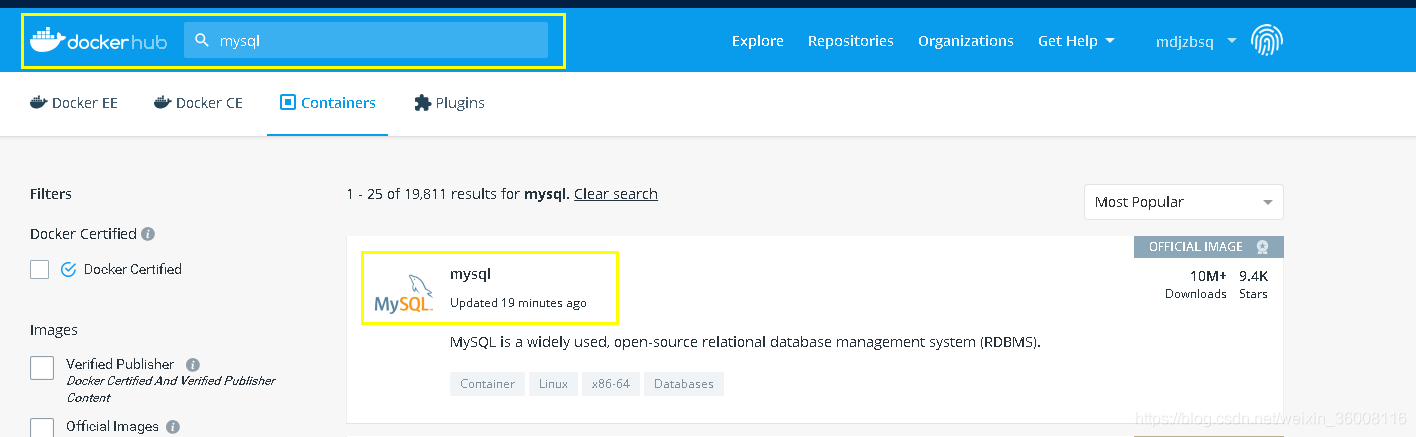This screenshot has height=437, width=1416.
Task: Click the 10M+ Downloads count
Action: click(1196, 284)
